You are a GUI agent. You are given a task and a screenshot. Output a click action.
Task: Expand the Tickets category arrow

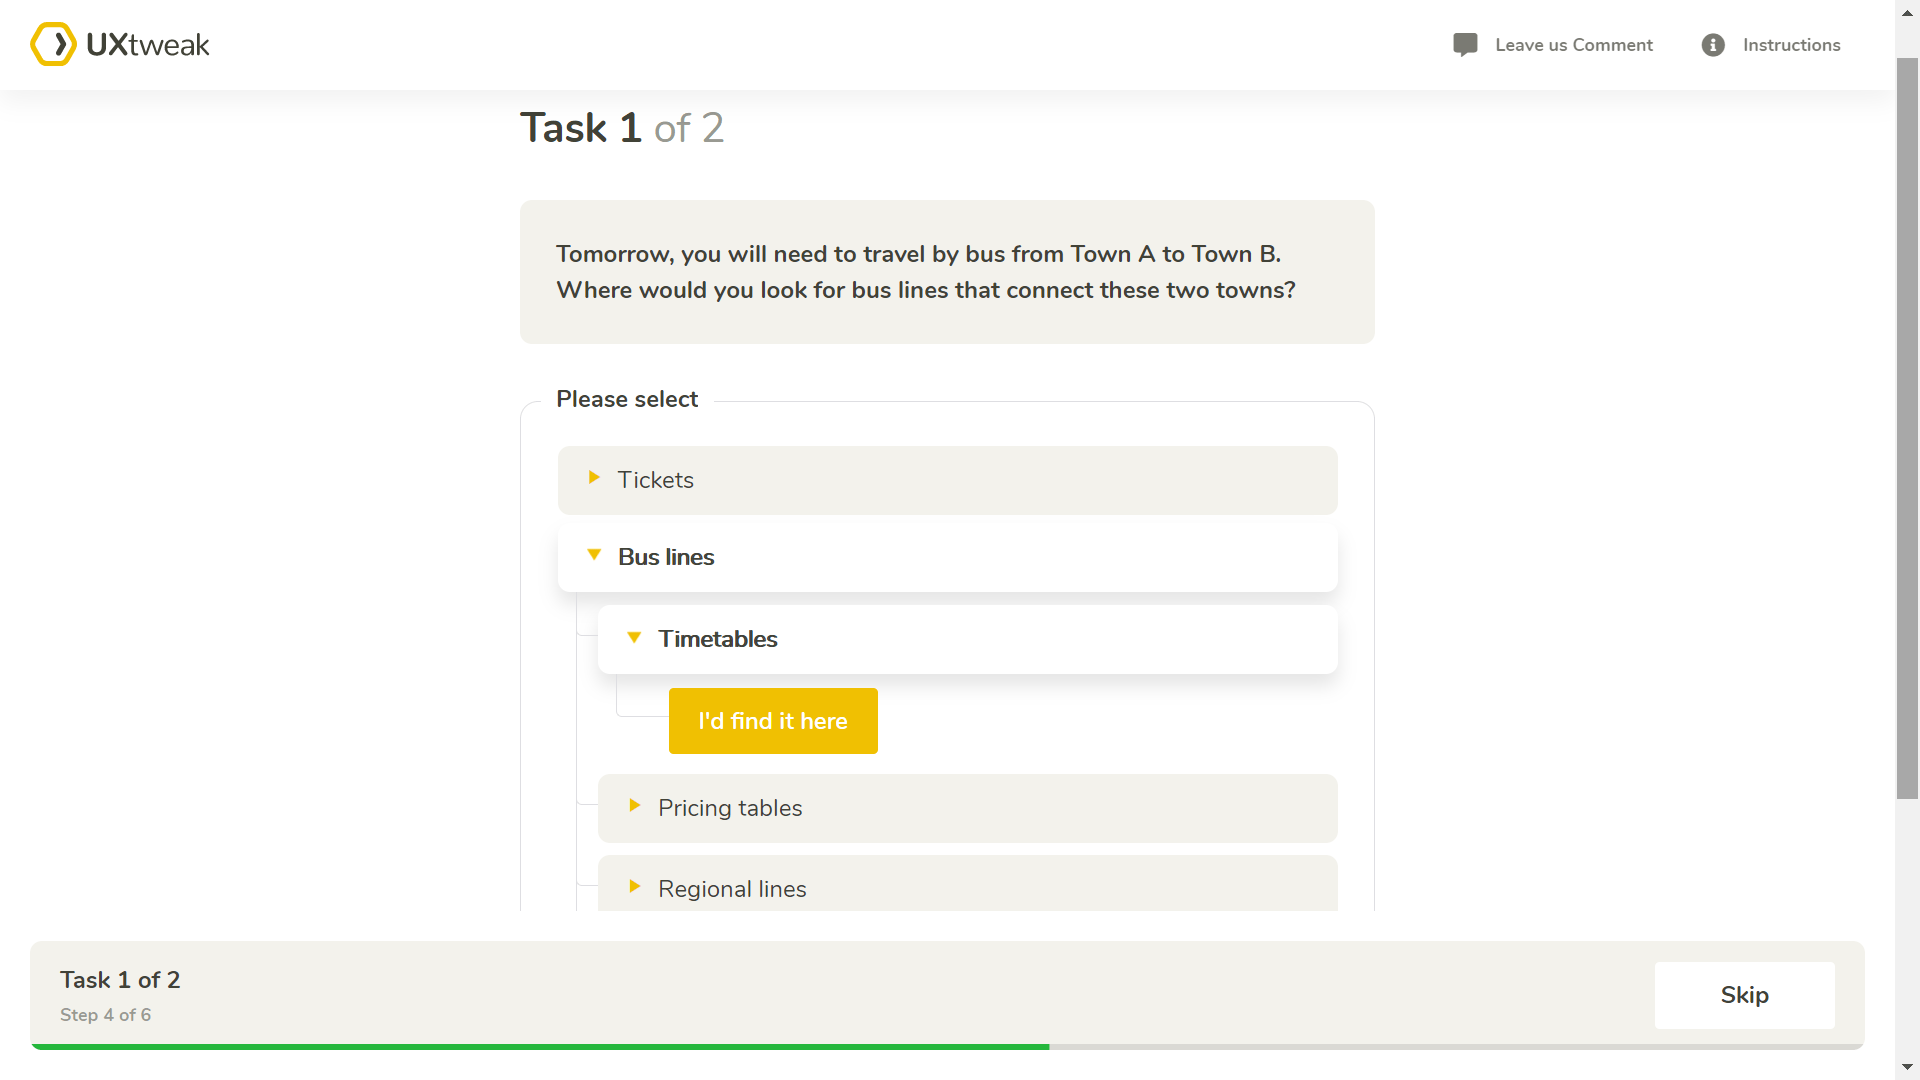click(594, 478)
